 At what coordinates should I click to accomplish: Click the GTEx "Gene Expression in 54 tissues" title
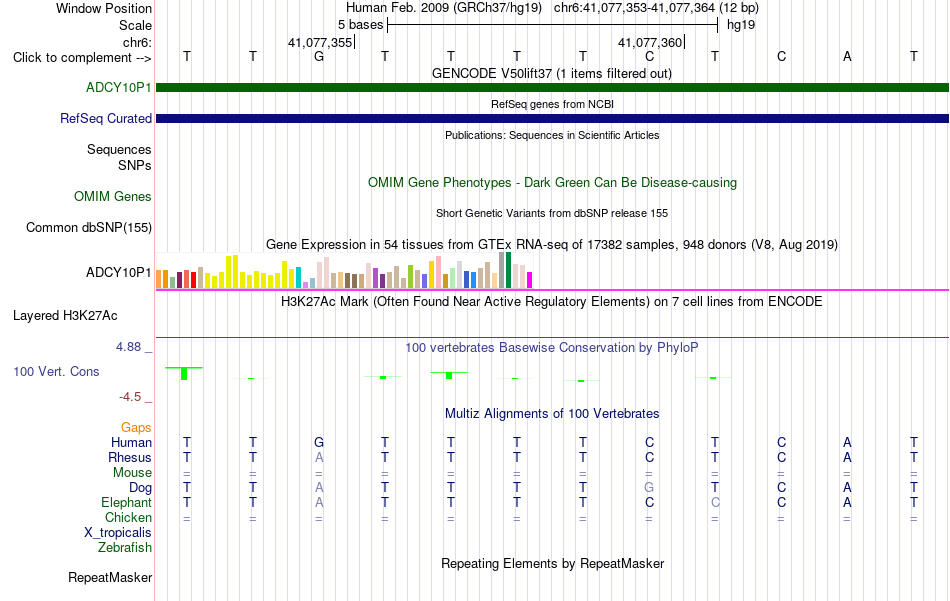pyautogui.click(x=552, y=244)
